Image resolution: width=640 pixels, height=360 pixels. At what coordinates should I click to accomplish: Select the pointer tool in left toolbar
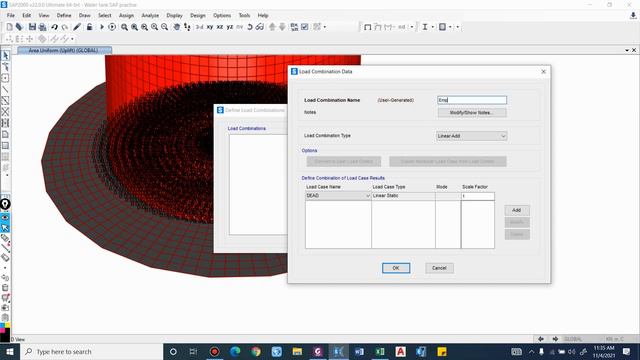5,56
